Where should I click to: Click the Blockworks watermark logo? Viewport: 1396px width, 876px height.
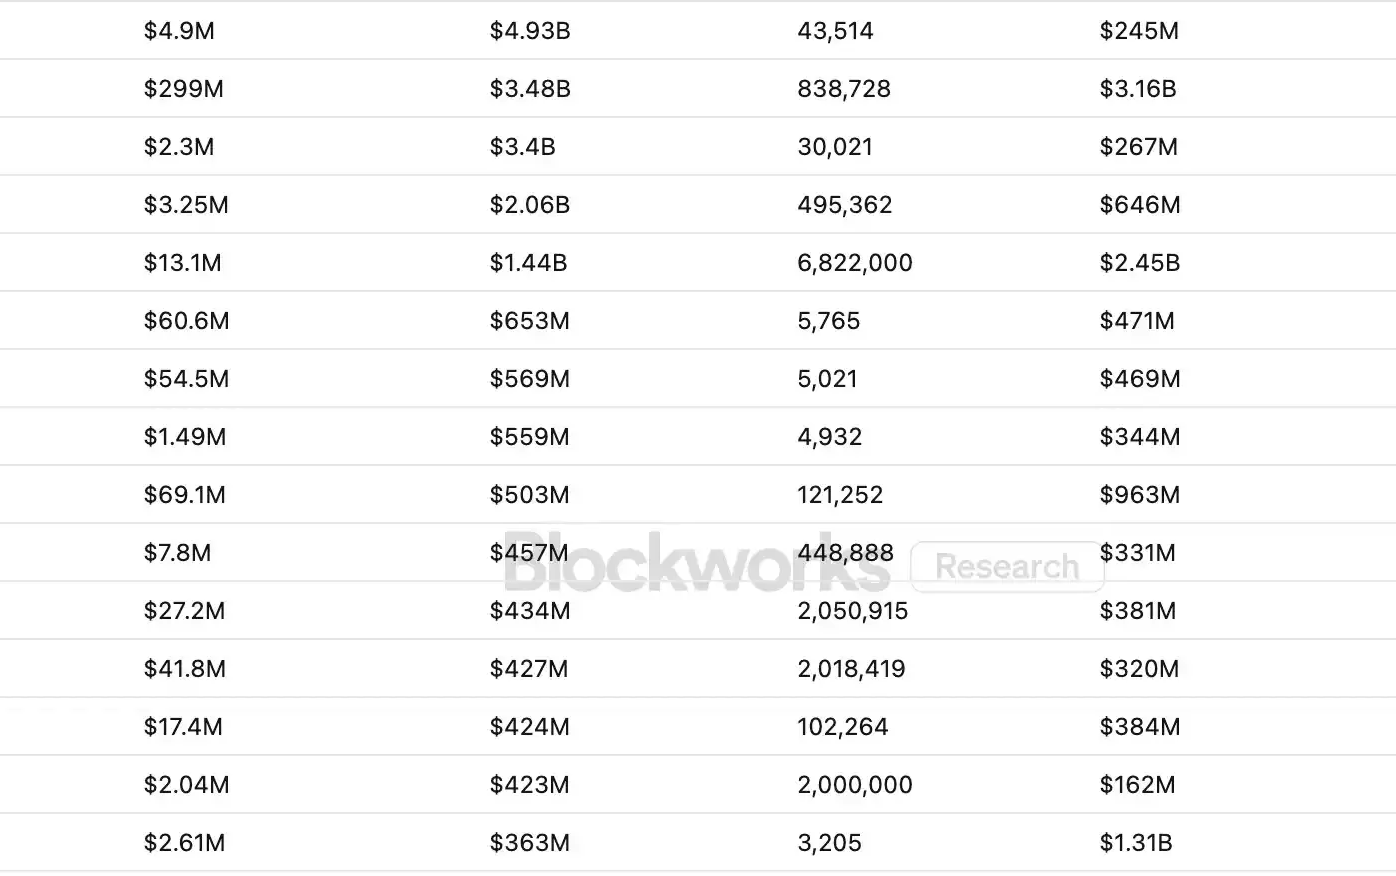697,564
